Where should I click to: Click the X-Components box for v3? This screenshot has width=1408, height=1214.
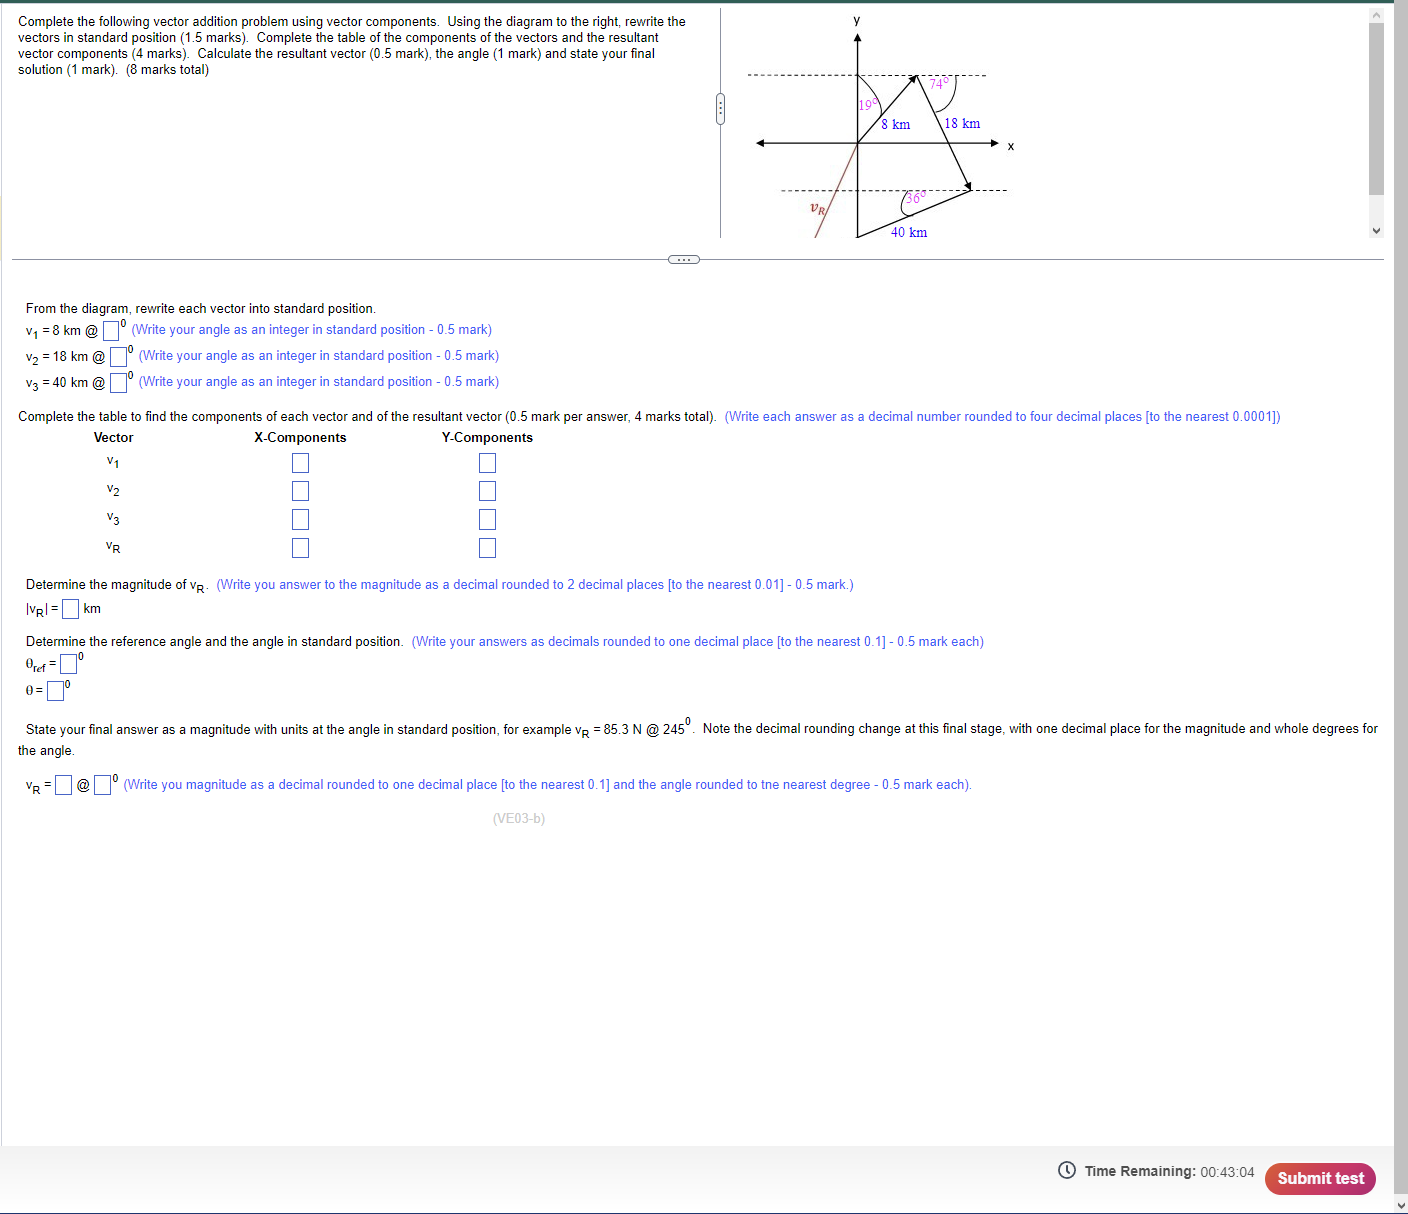coord(300,519)
